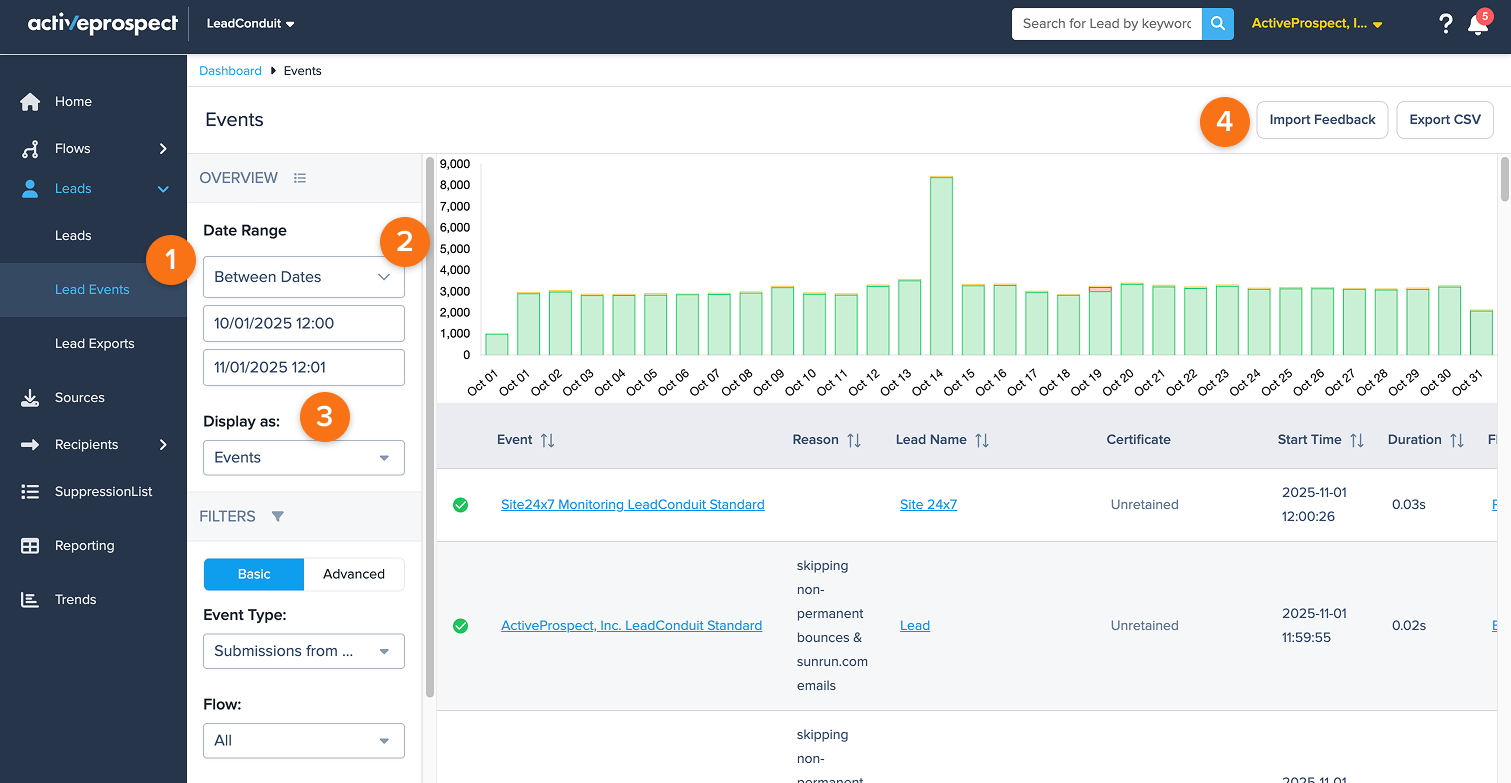Click the Reporting table icon
This screenshot has width=1511, height=783.
30,546
